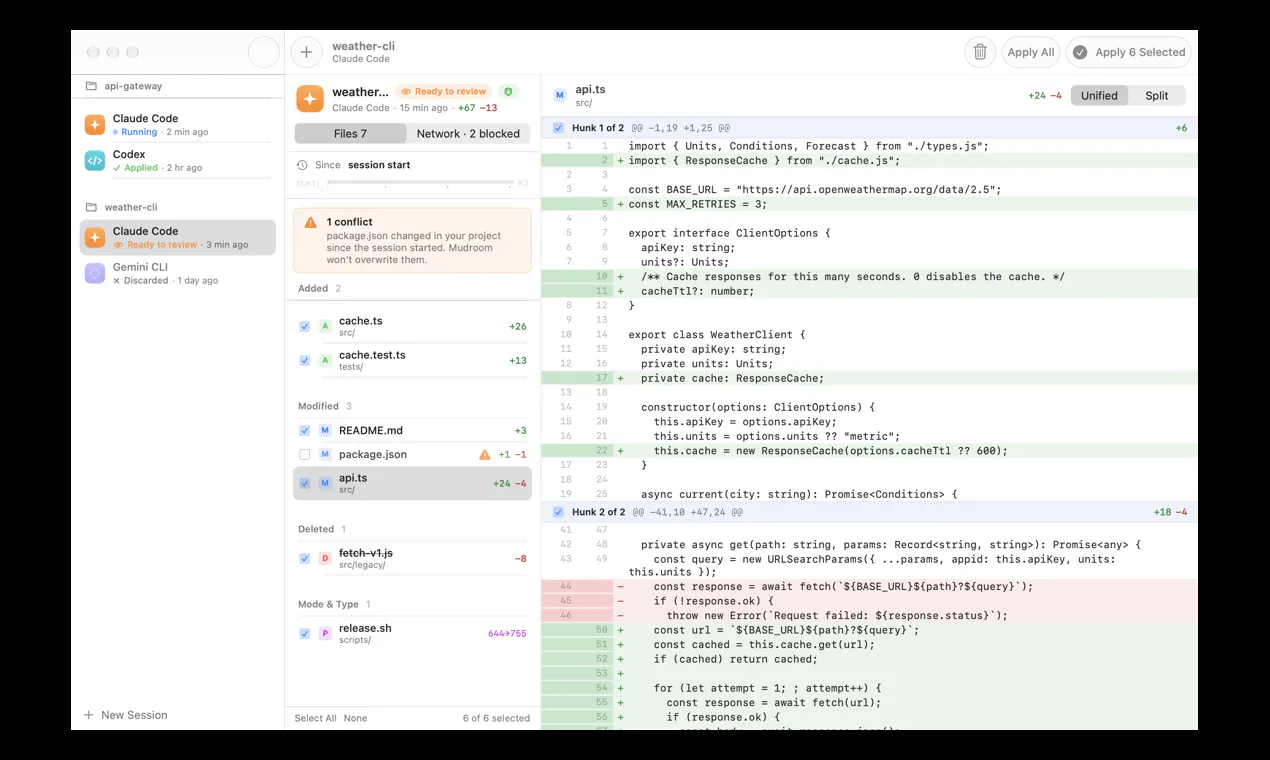Uncheck the cache.ts file checkbox
Image resolution: width=1270 pixels, height=760 pixels.
click(x=305, y=326)
